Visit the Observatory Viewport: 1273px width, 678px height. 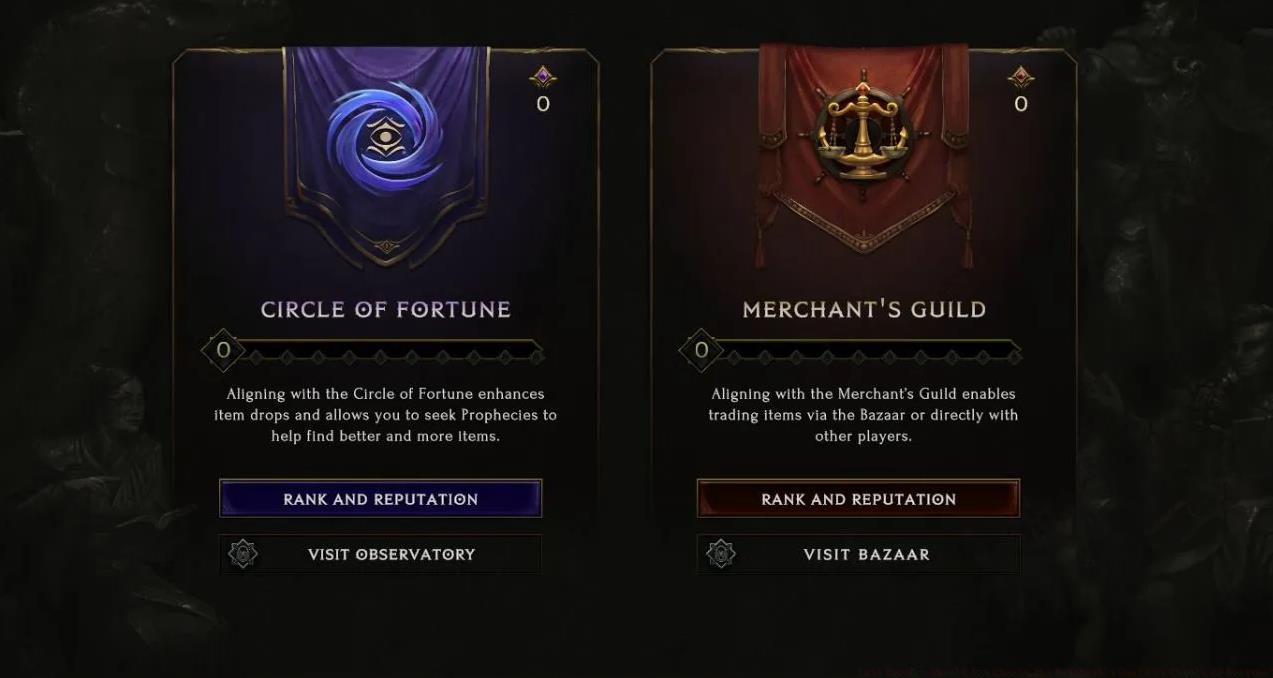pos(391,554)
